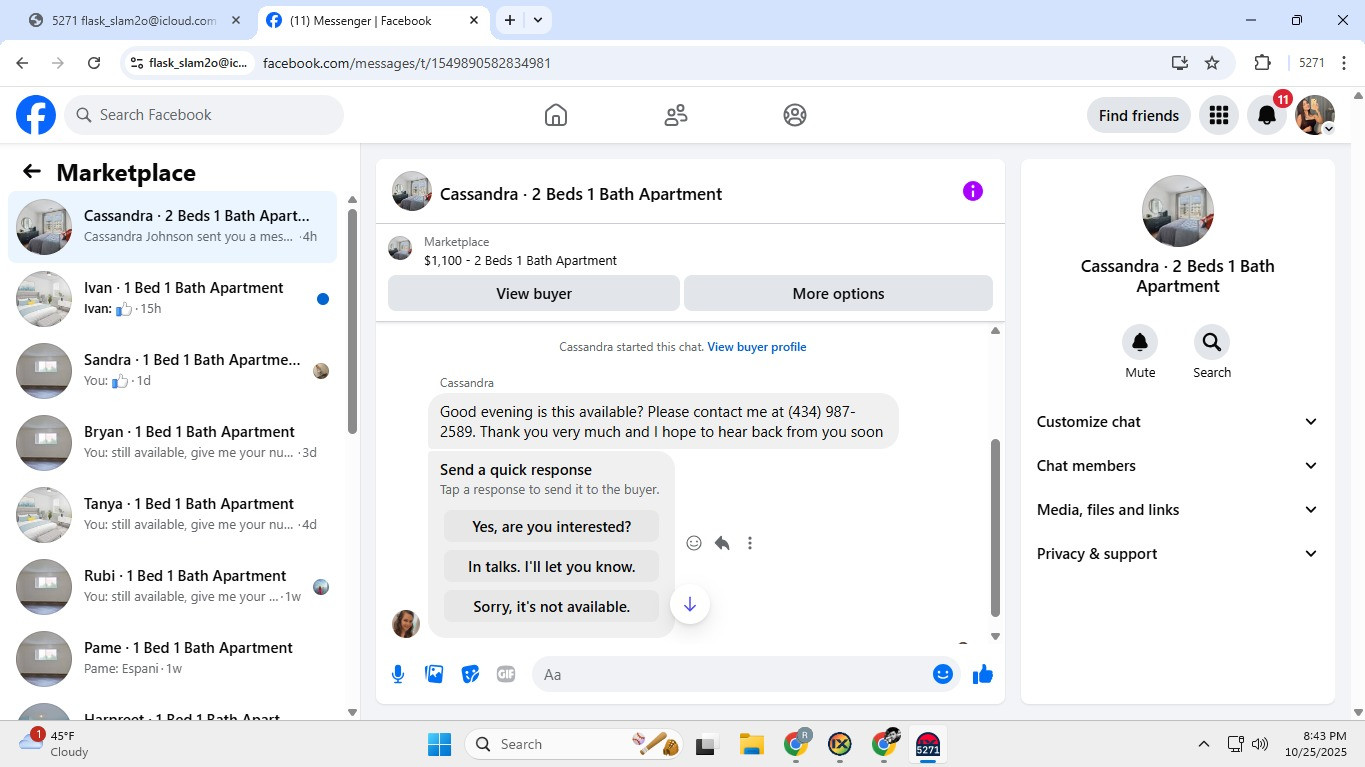Search within the conversation
Viewport: 1365px width, 767px height.
pyautogui.click(x=1212, y=342)
